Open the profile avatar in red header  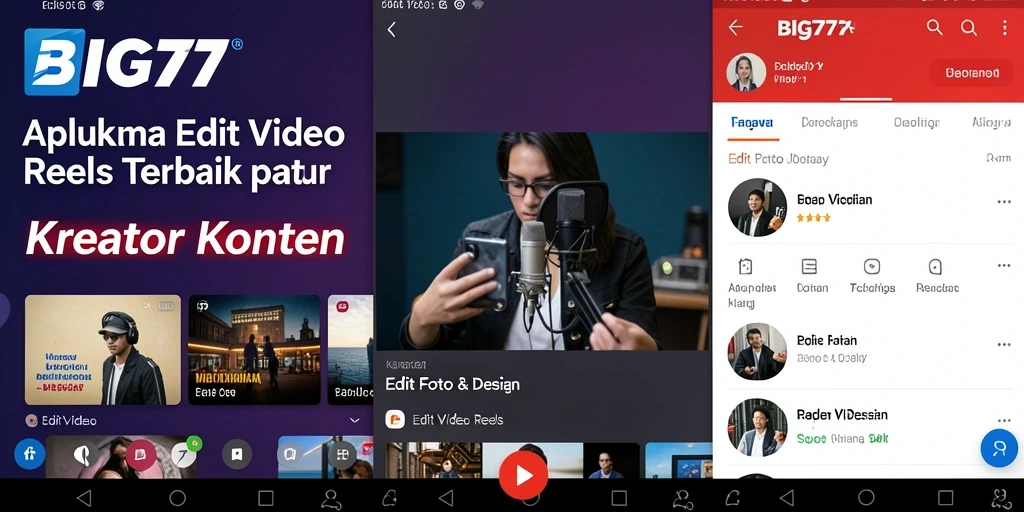click(x=746, y=72)
